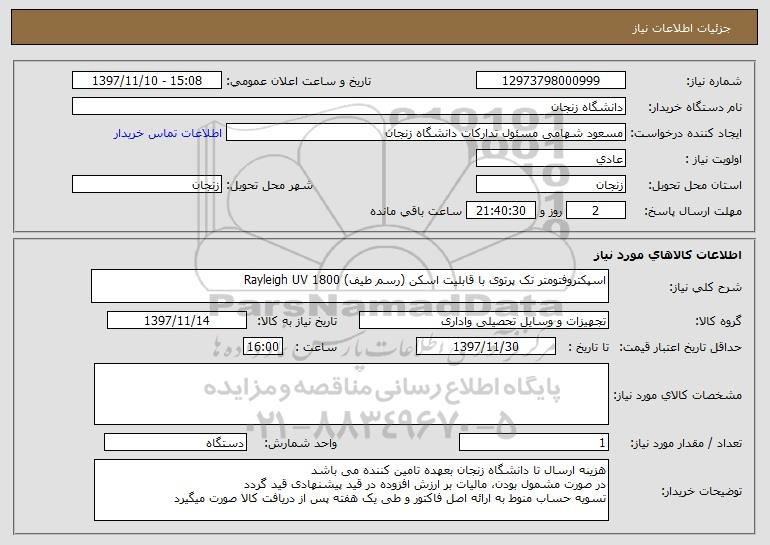The height and width of the screenshot is (545, 770).
Task: Click the label واحد شمارش
Action: pos(301,443)
